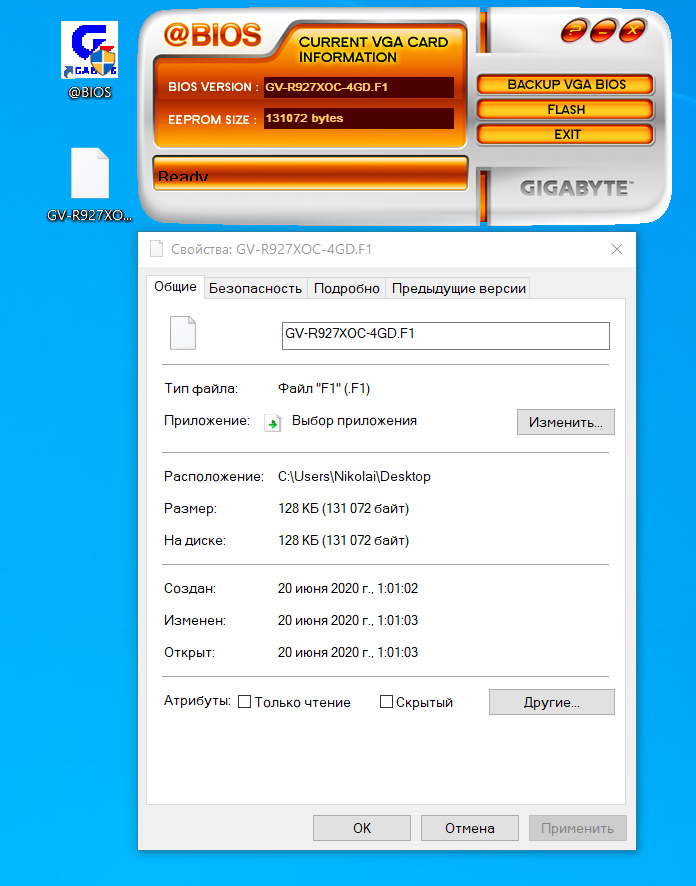Click the На диске value 128 КБ

(x=343, y=540)
